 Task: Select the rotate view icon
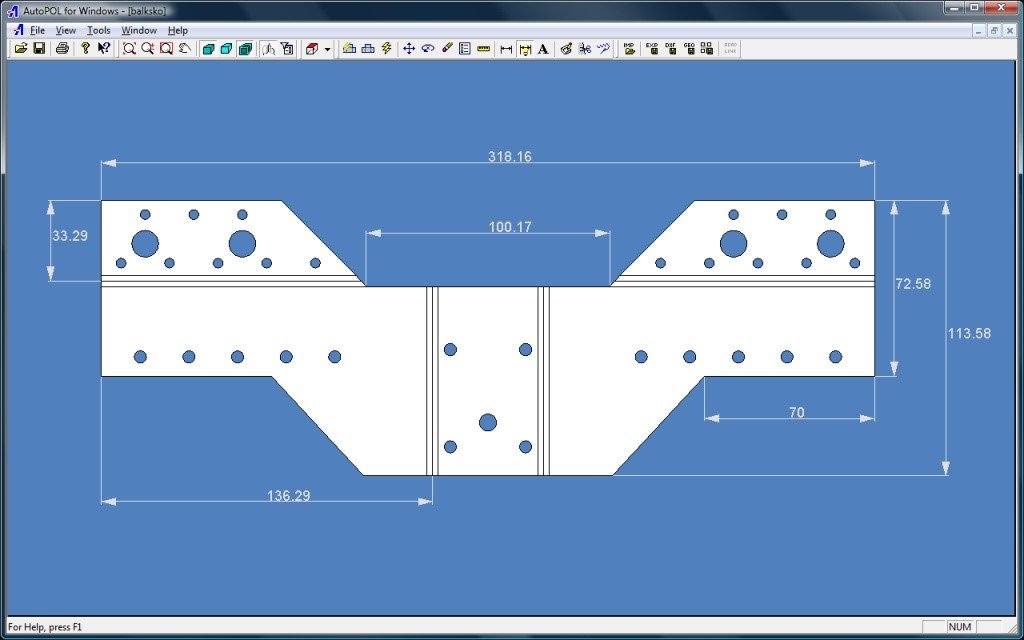pyautogui.click(x=428, y=48)
